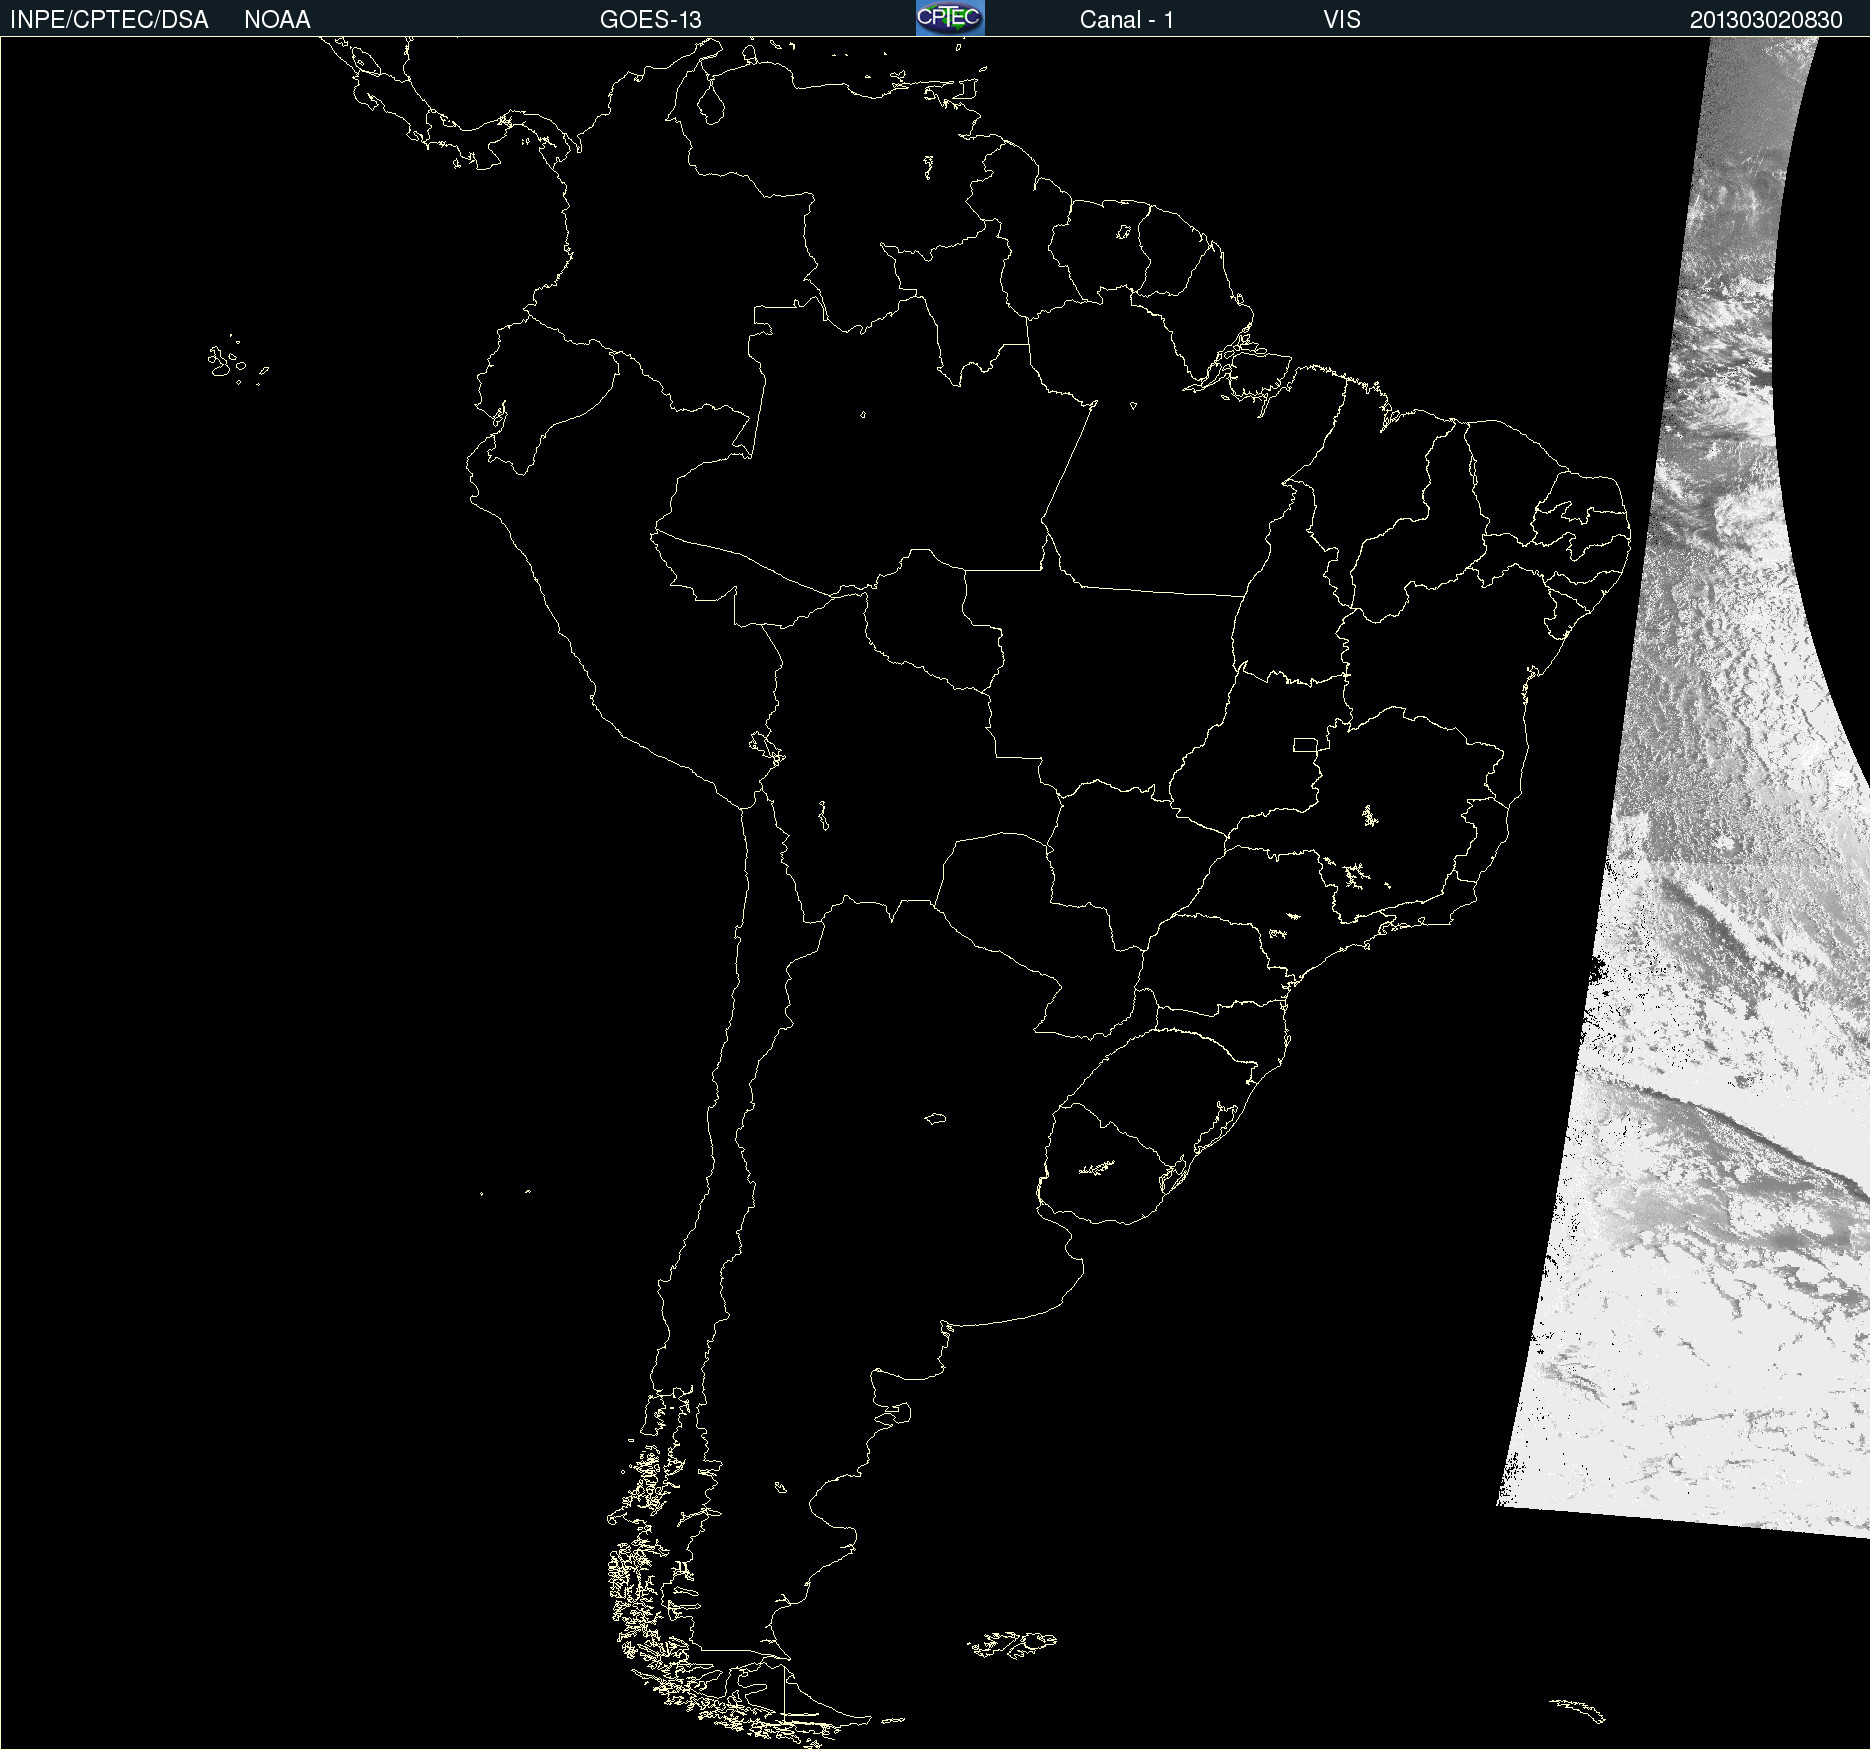
Task: Click the 201303020830 timestamp
Action: 1765,20
